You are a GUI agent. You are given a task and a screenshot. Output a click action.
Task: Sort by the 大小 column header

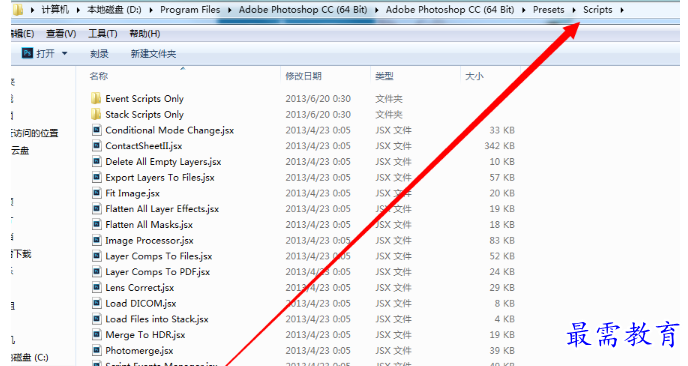[x=474, y=76]
